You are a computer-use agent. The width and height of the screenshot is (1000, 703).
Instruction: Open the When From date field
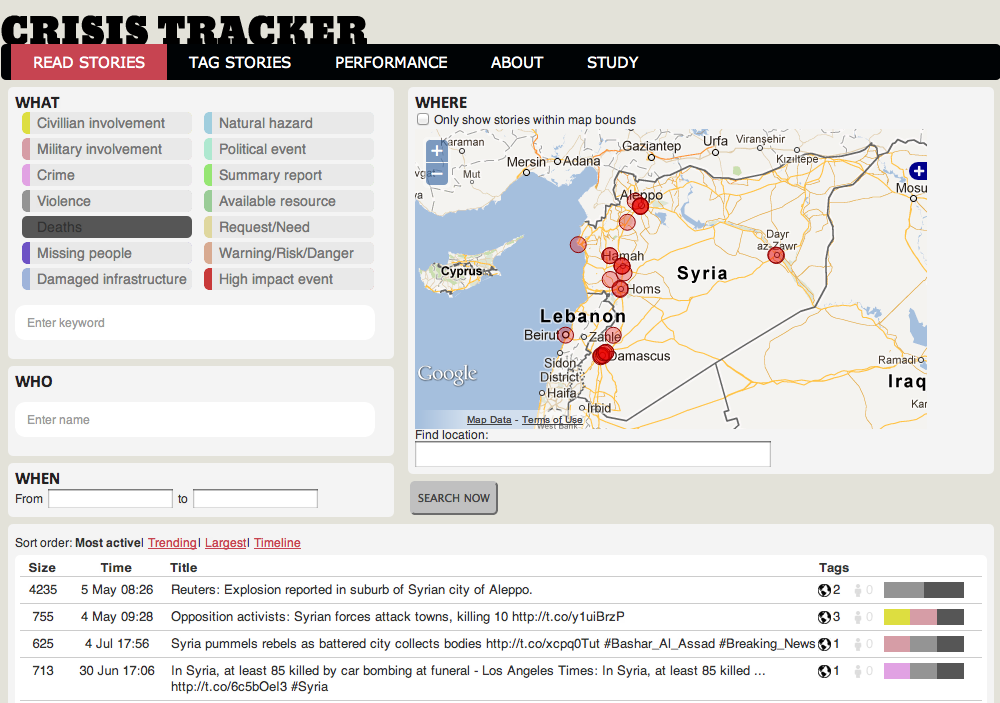110,498
